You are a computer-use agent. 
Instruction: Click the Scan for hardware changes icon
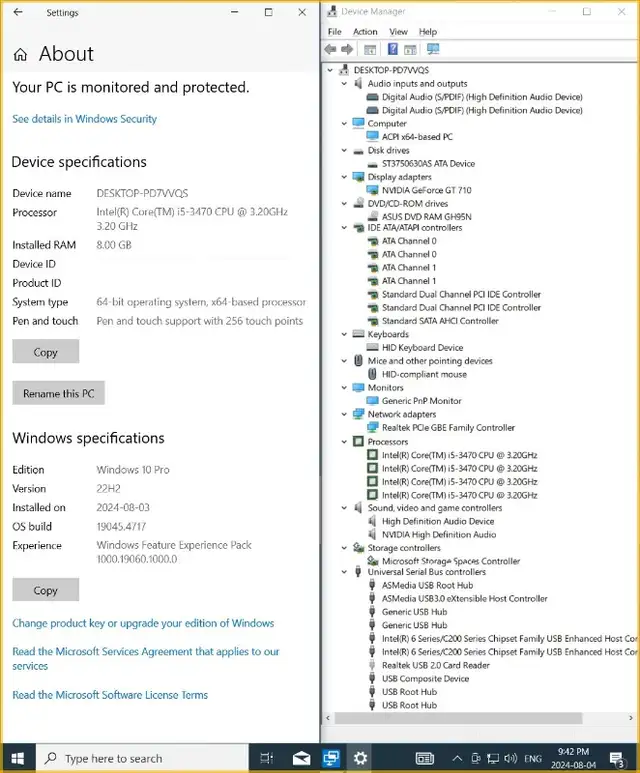coord(433,49)
